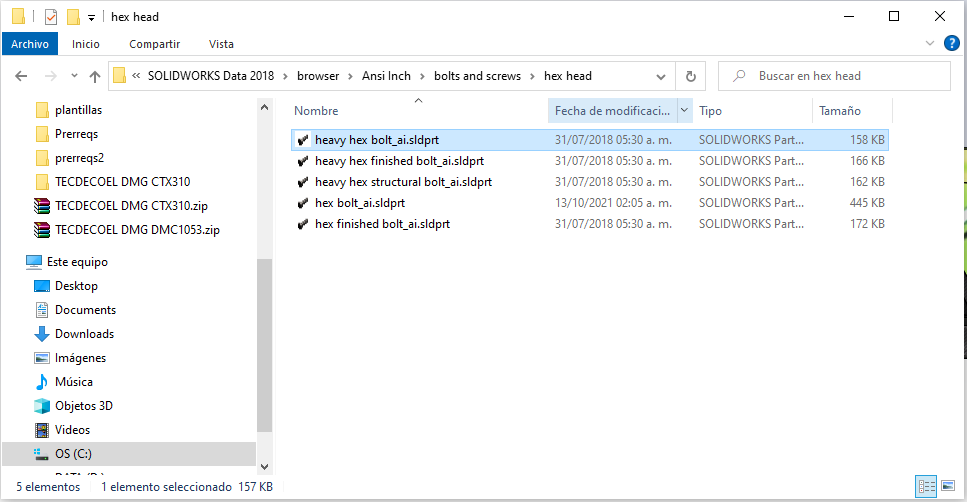The image size is (967, 502).
Task: Expand the ribbon with chevron
Action: pos(930,43)
